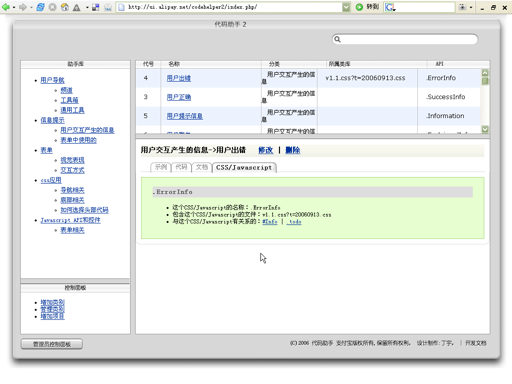Open the 通用工具 link in sidebar
The image size is (512, 384).
72,110
